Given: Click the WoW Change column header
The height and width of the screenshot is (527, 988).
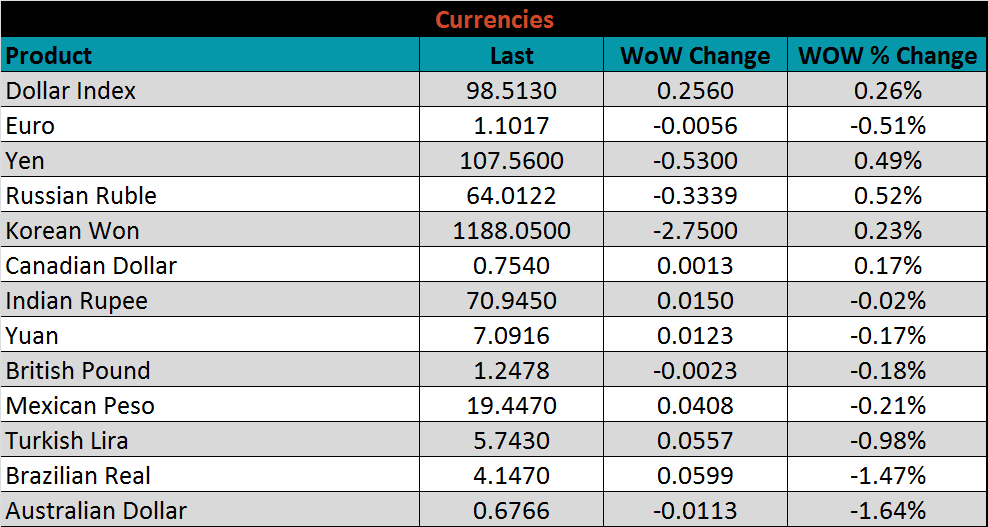Looking at the screenshot, I should (x=695, y=56).
